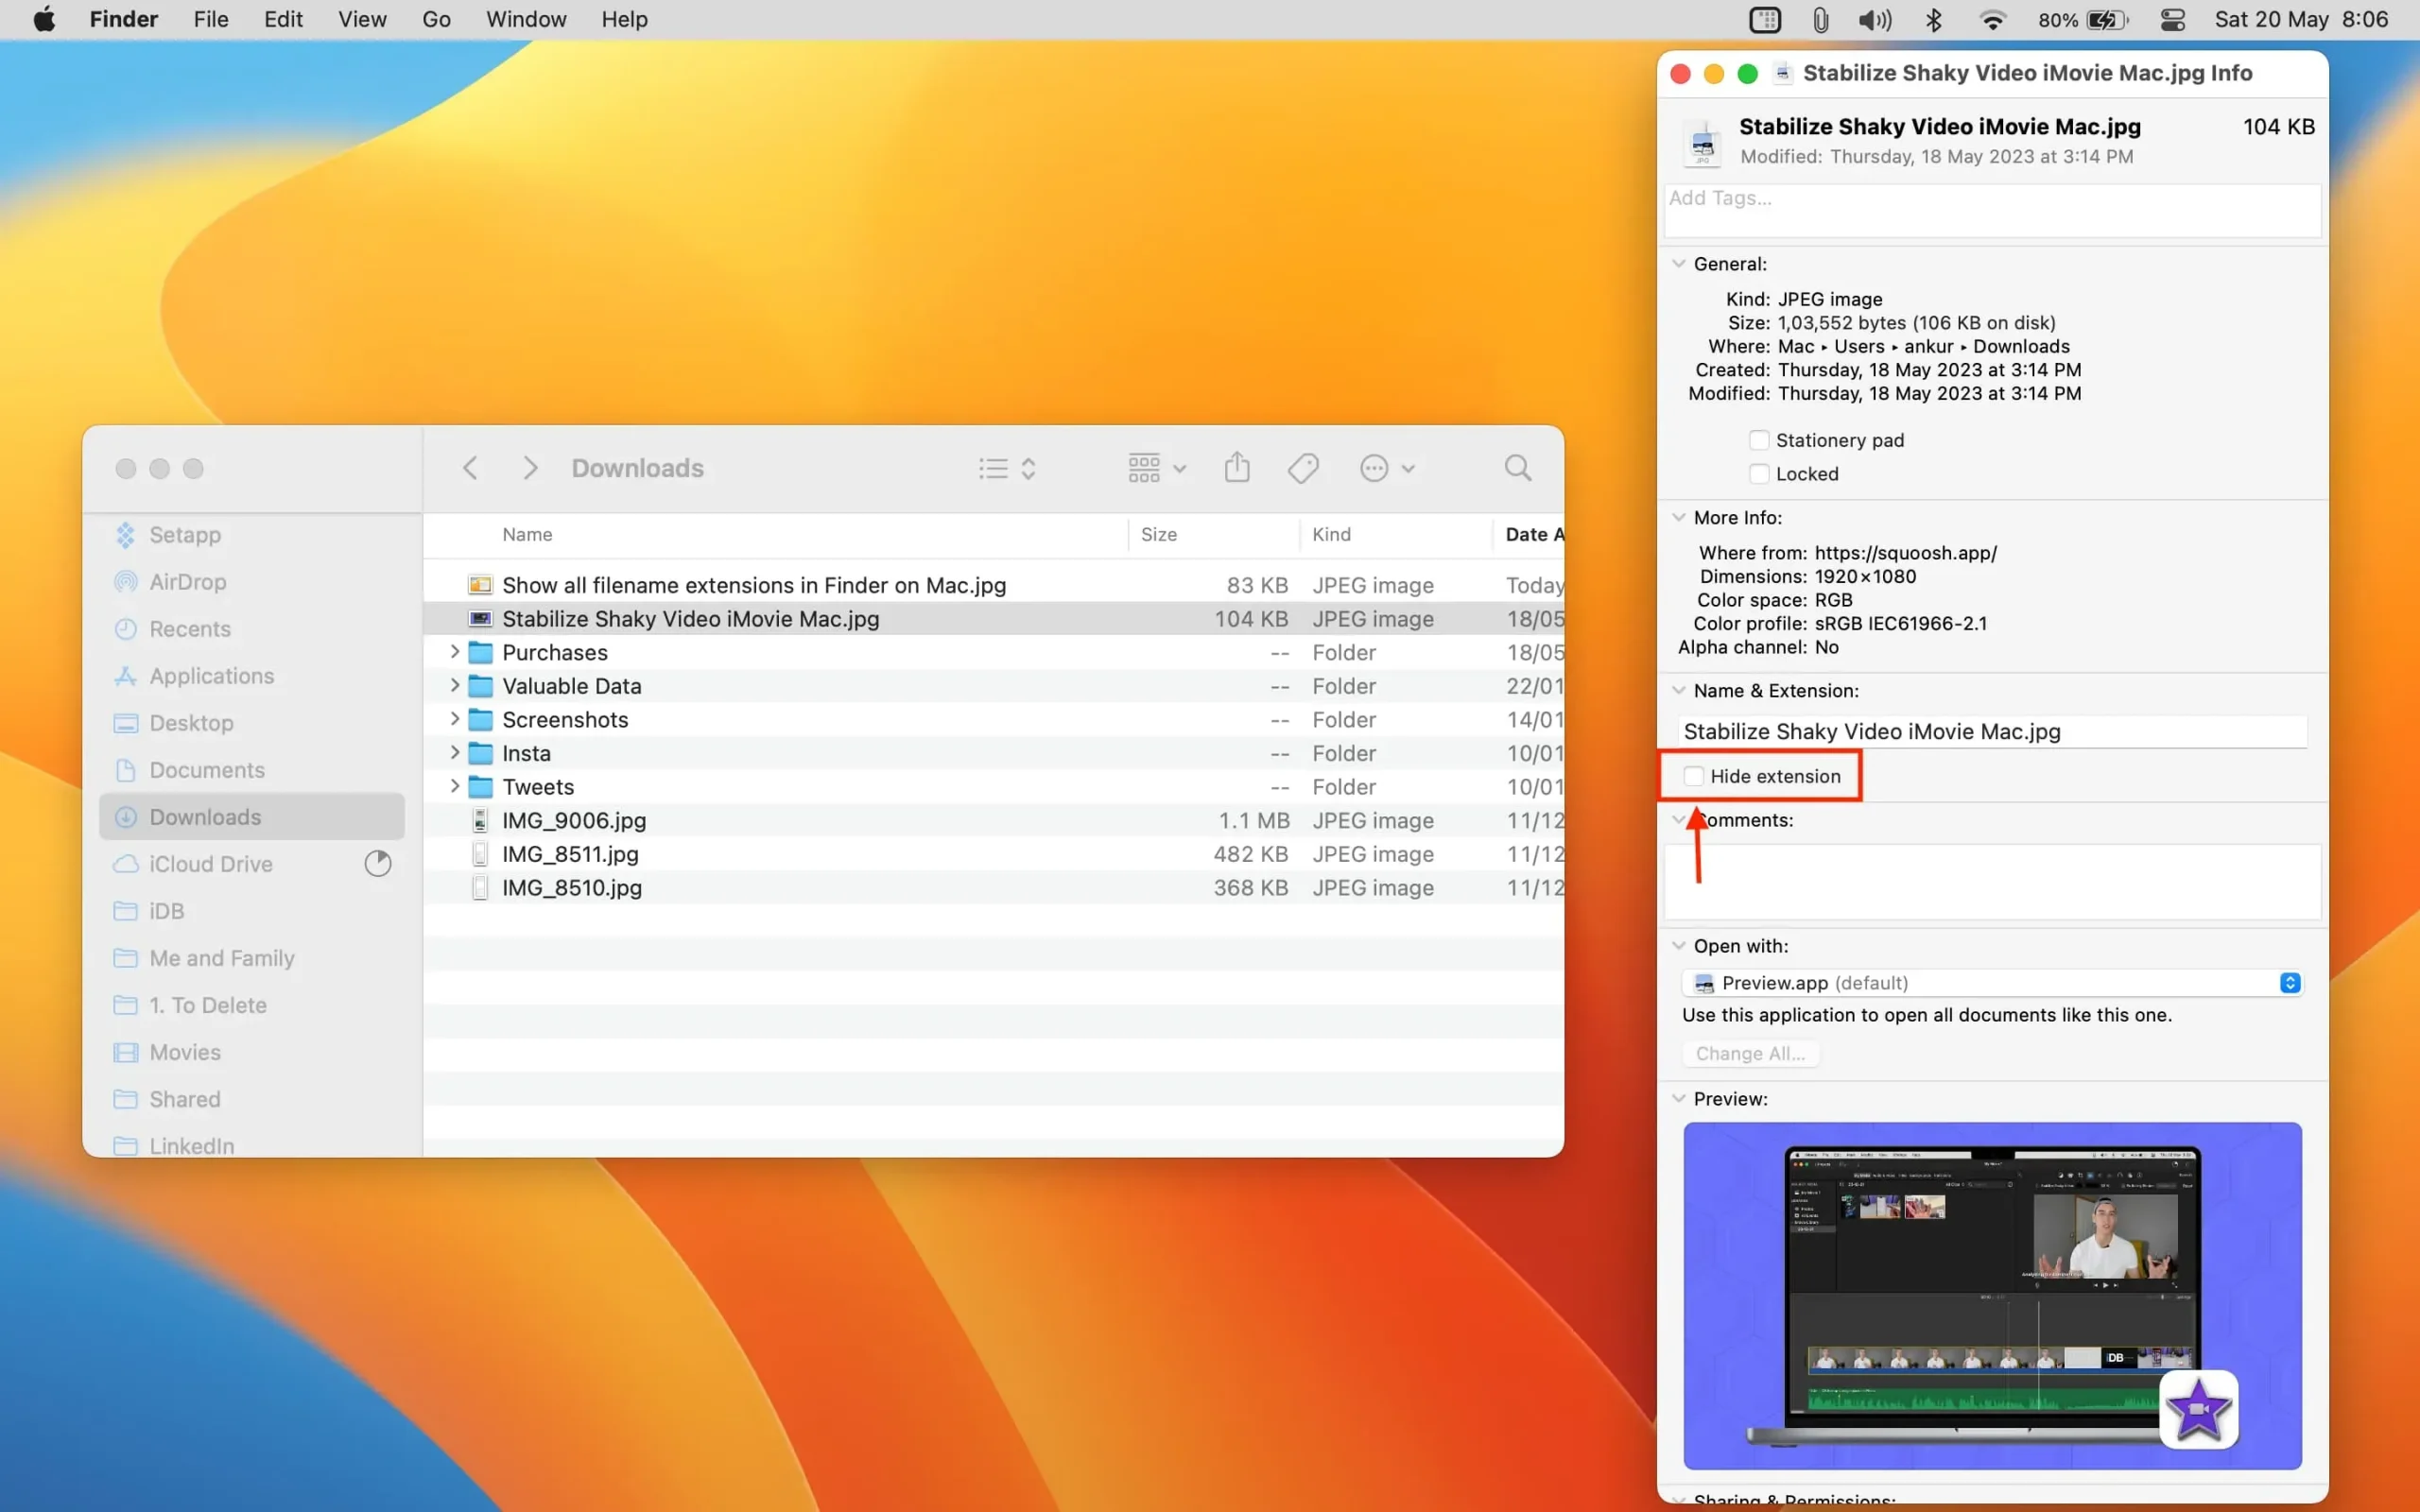The height and width of the screenshot is (1512, 2420).
Task: Open the View menu in menu bar
Action: pyautogui.click(x=359, y=19)
